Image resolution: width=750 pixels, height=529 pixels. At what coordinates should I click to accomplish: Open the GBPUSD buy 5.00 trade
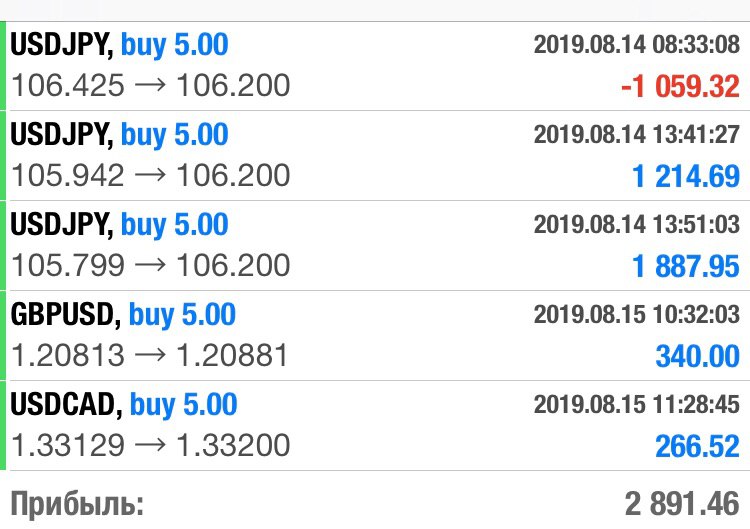point(375,335)
